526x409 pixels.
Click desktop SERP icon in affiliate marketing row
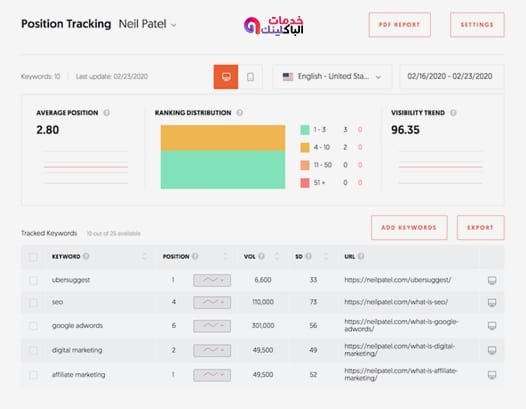(x=492, y=375)
